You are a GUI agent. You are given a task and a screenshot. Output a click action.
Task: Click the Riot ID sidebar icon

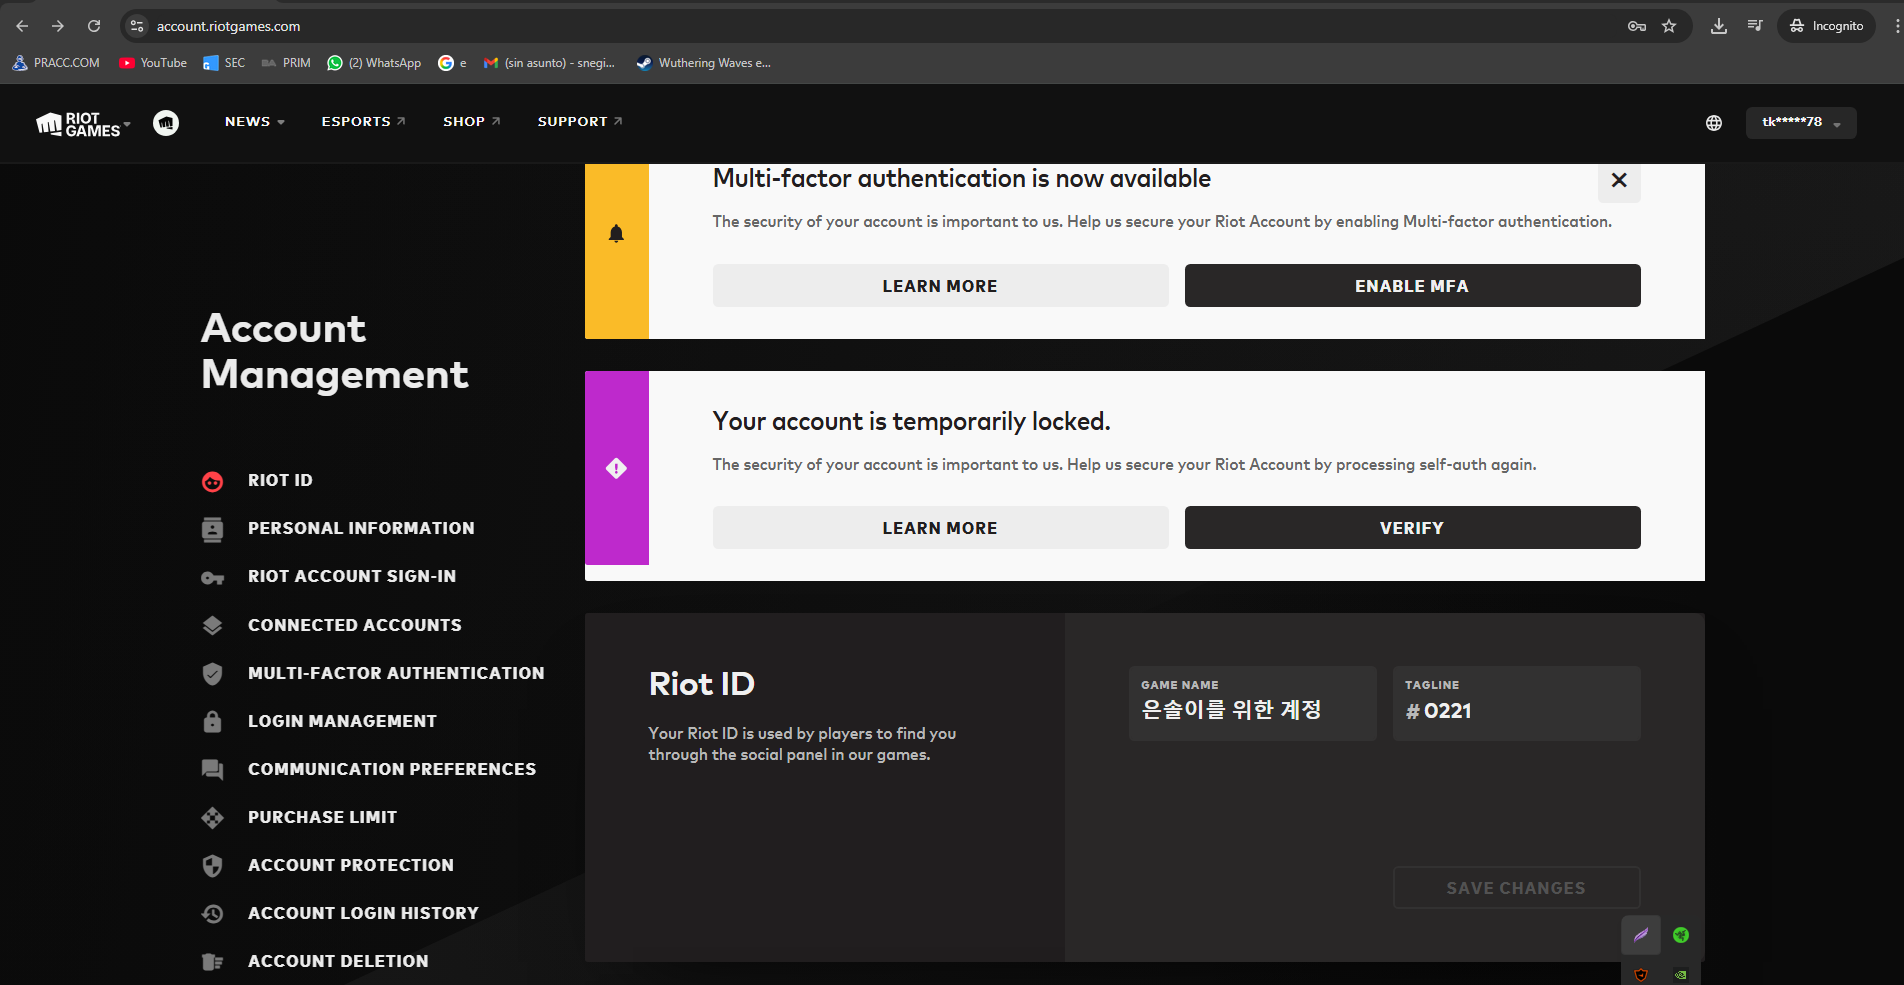point(213,481)
